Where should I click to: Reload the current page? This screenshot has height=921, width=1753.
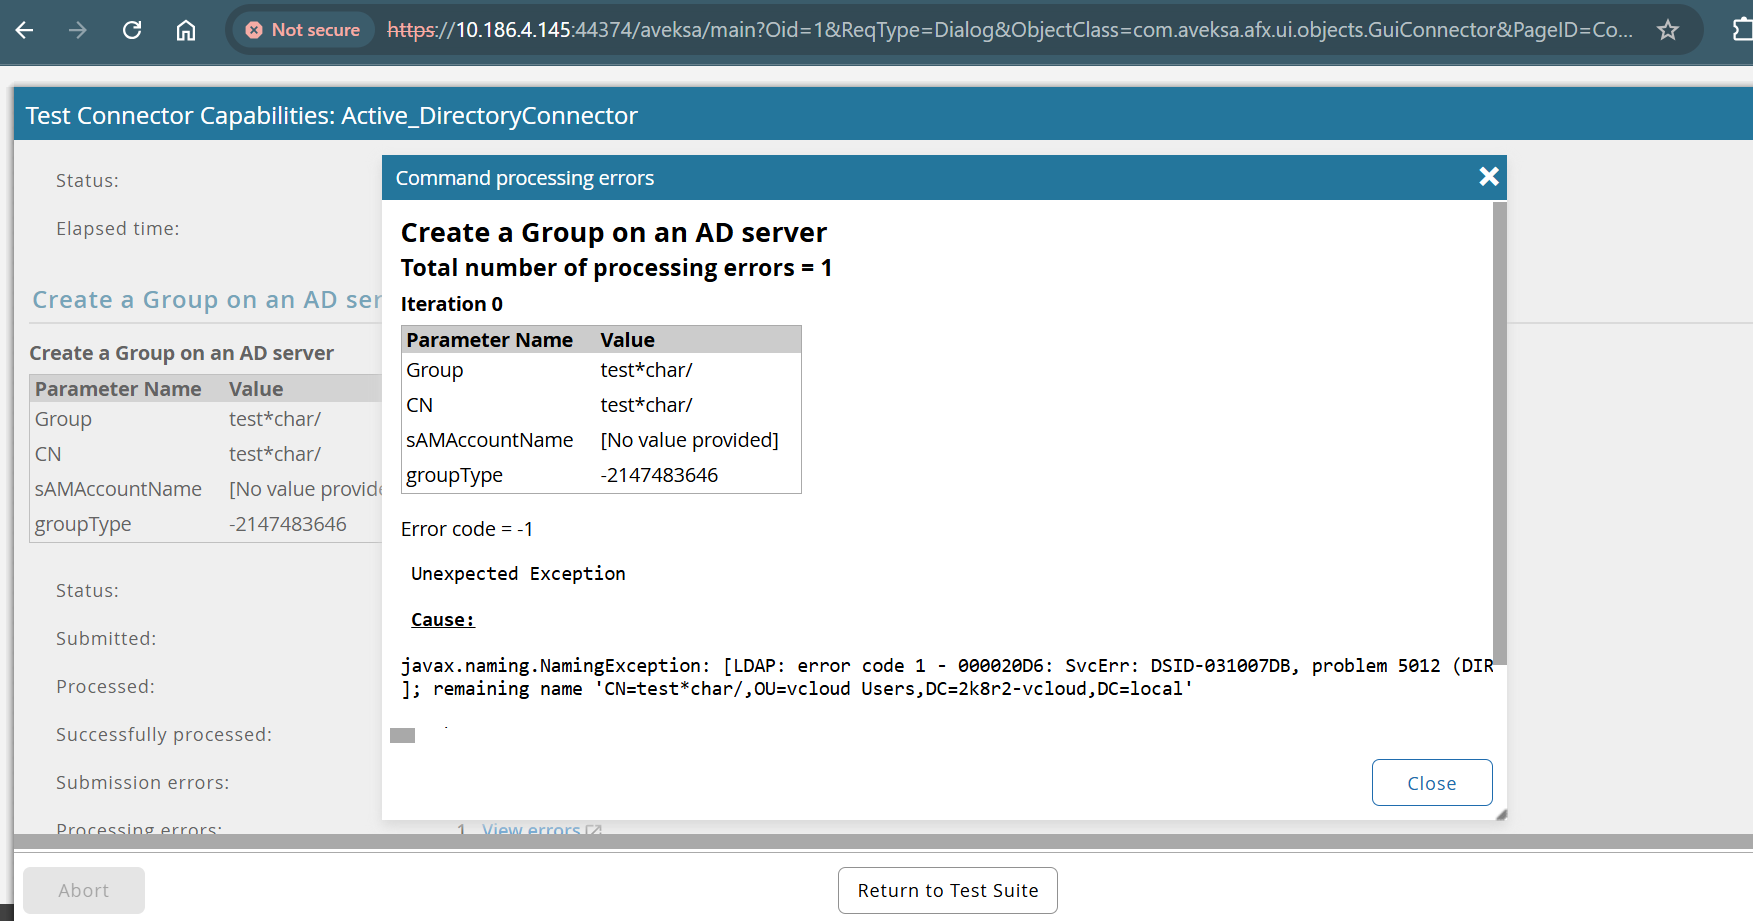[132, 30]
